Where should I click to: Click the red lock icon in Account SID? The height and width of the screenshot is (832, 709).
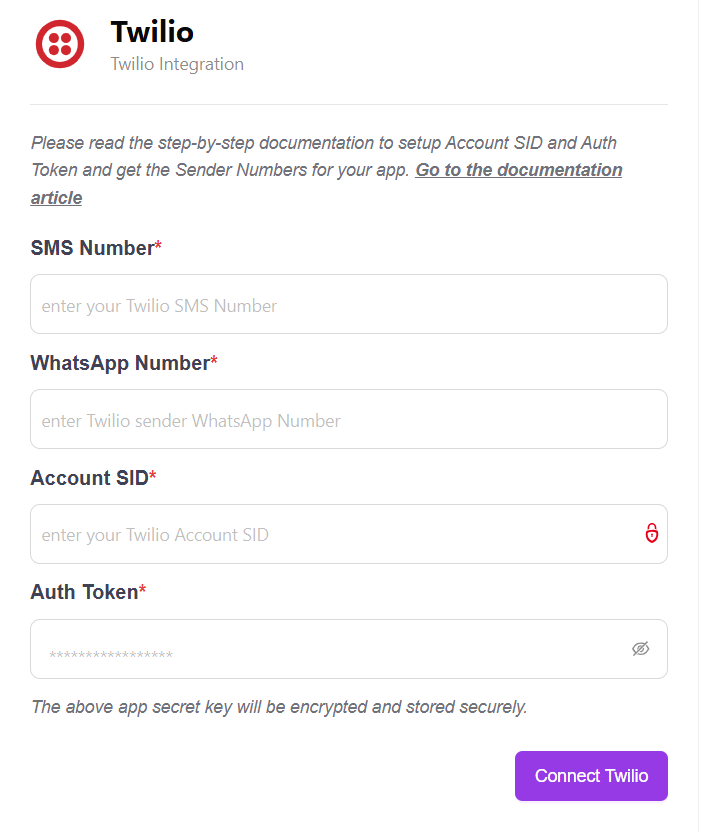pyautogui.click(x=651, y=533)
